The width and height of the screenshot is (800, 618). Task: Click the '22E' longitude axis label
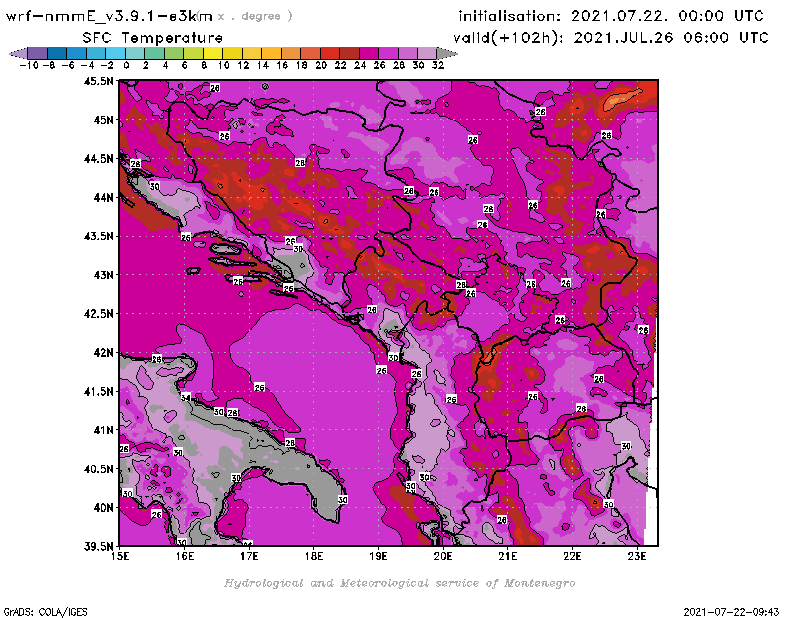coord(572,556)
